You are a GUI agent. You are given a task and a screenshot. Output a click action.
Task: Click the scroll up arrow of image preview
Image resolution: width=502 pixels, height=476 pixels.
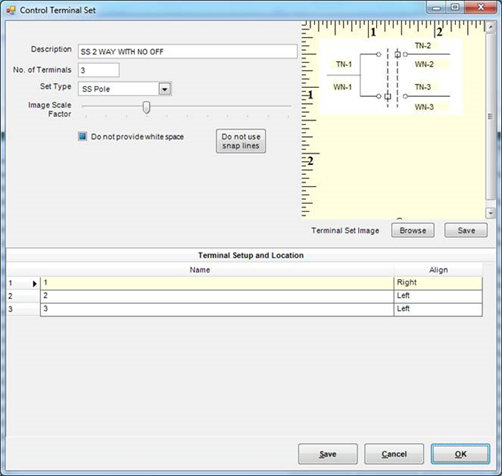[x=490, y=27]
